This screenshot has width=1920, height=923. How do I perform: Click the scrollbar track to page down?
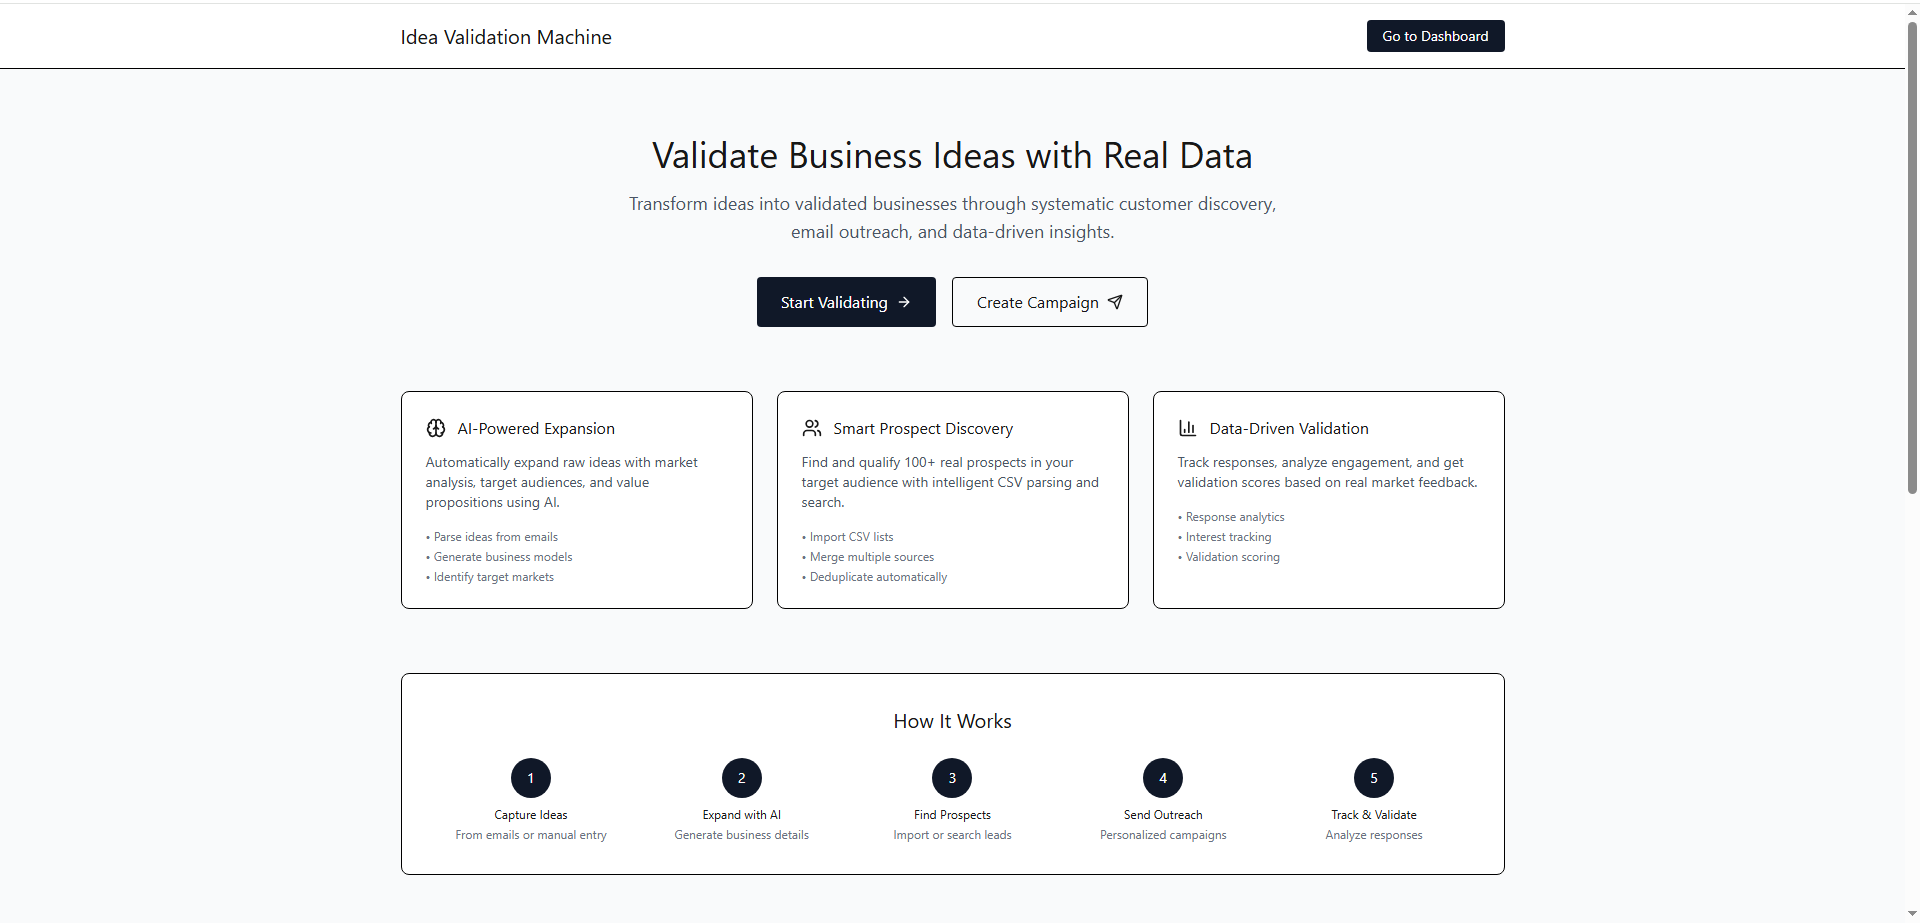point(1911,650)
